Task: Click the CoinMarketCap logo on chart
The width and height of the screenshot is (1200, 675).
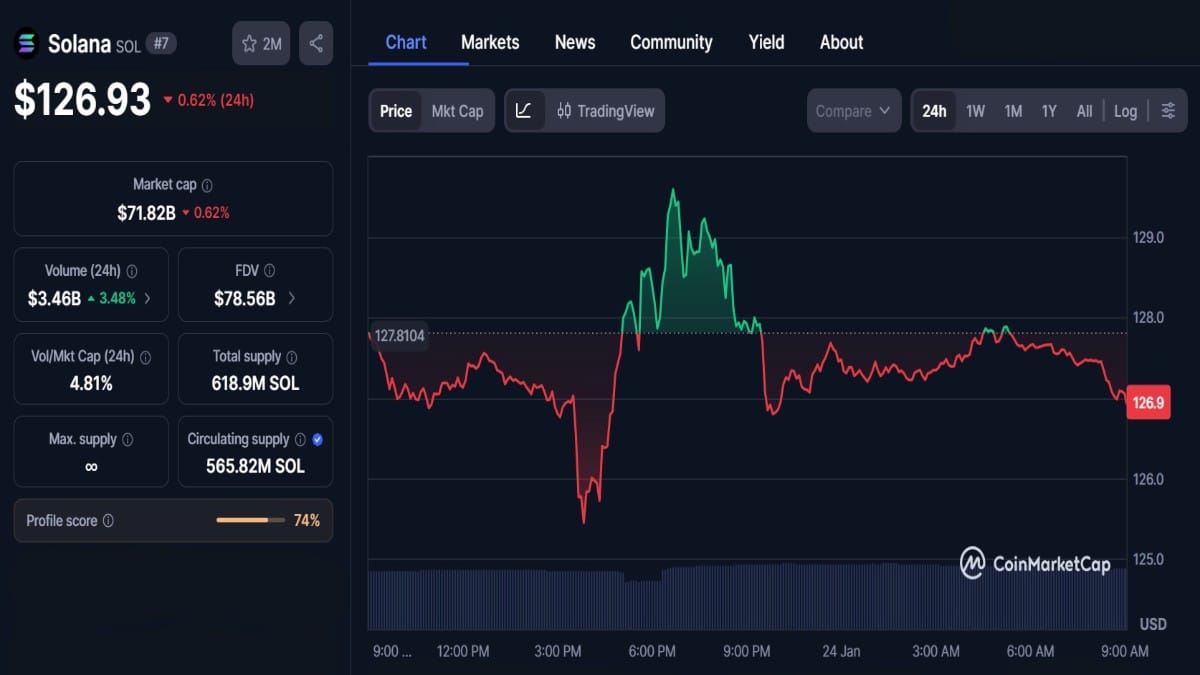Action: point(1035,563)
